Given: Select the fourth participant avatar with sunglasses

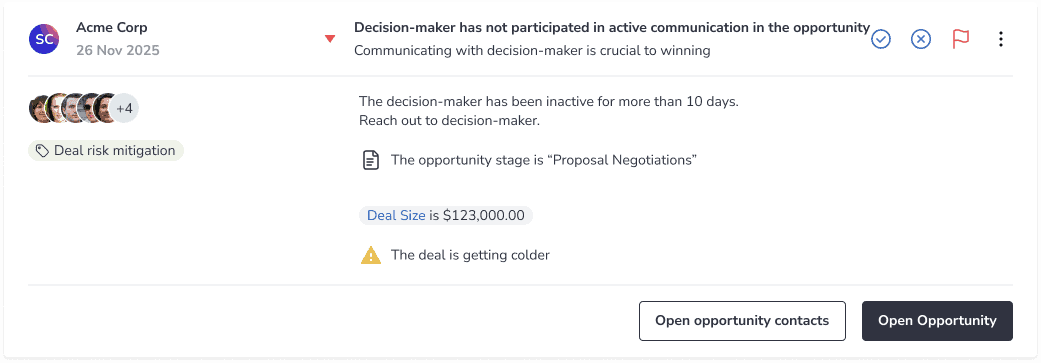Looking at the screenshot, I should [89, 108].
